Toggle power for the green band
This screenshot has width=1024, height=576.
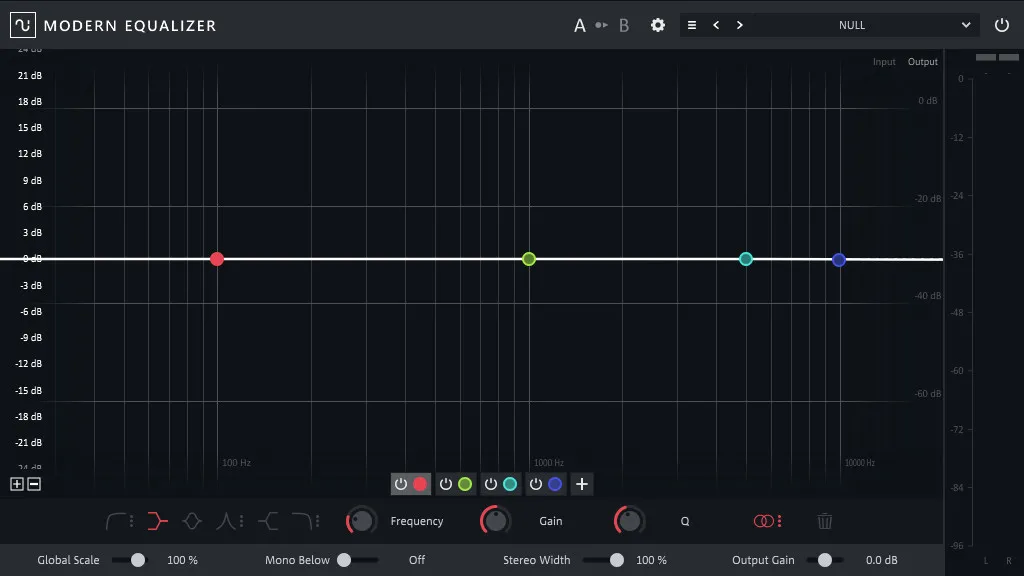445,484
